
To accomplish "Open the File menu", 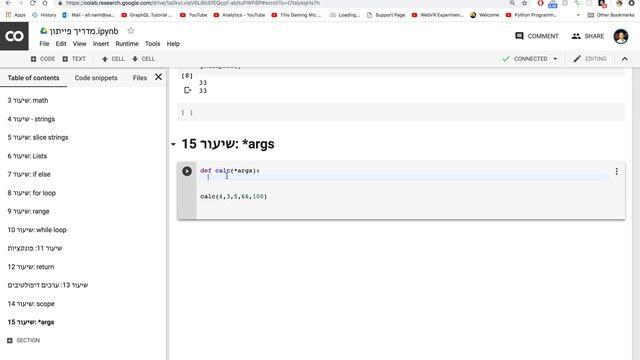I will (x=44, y=44).
